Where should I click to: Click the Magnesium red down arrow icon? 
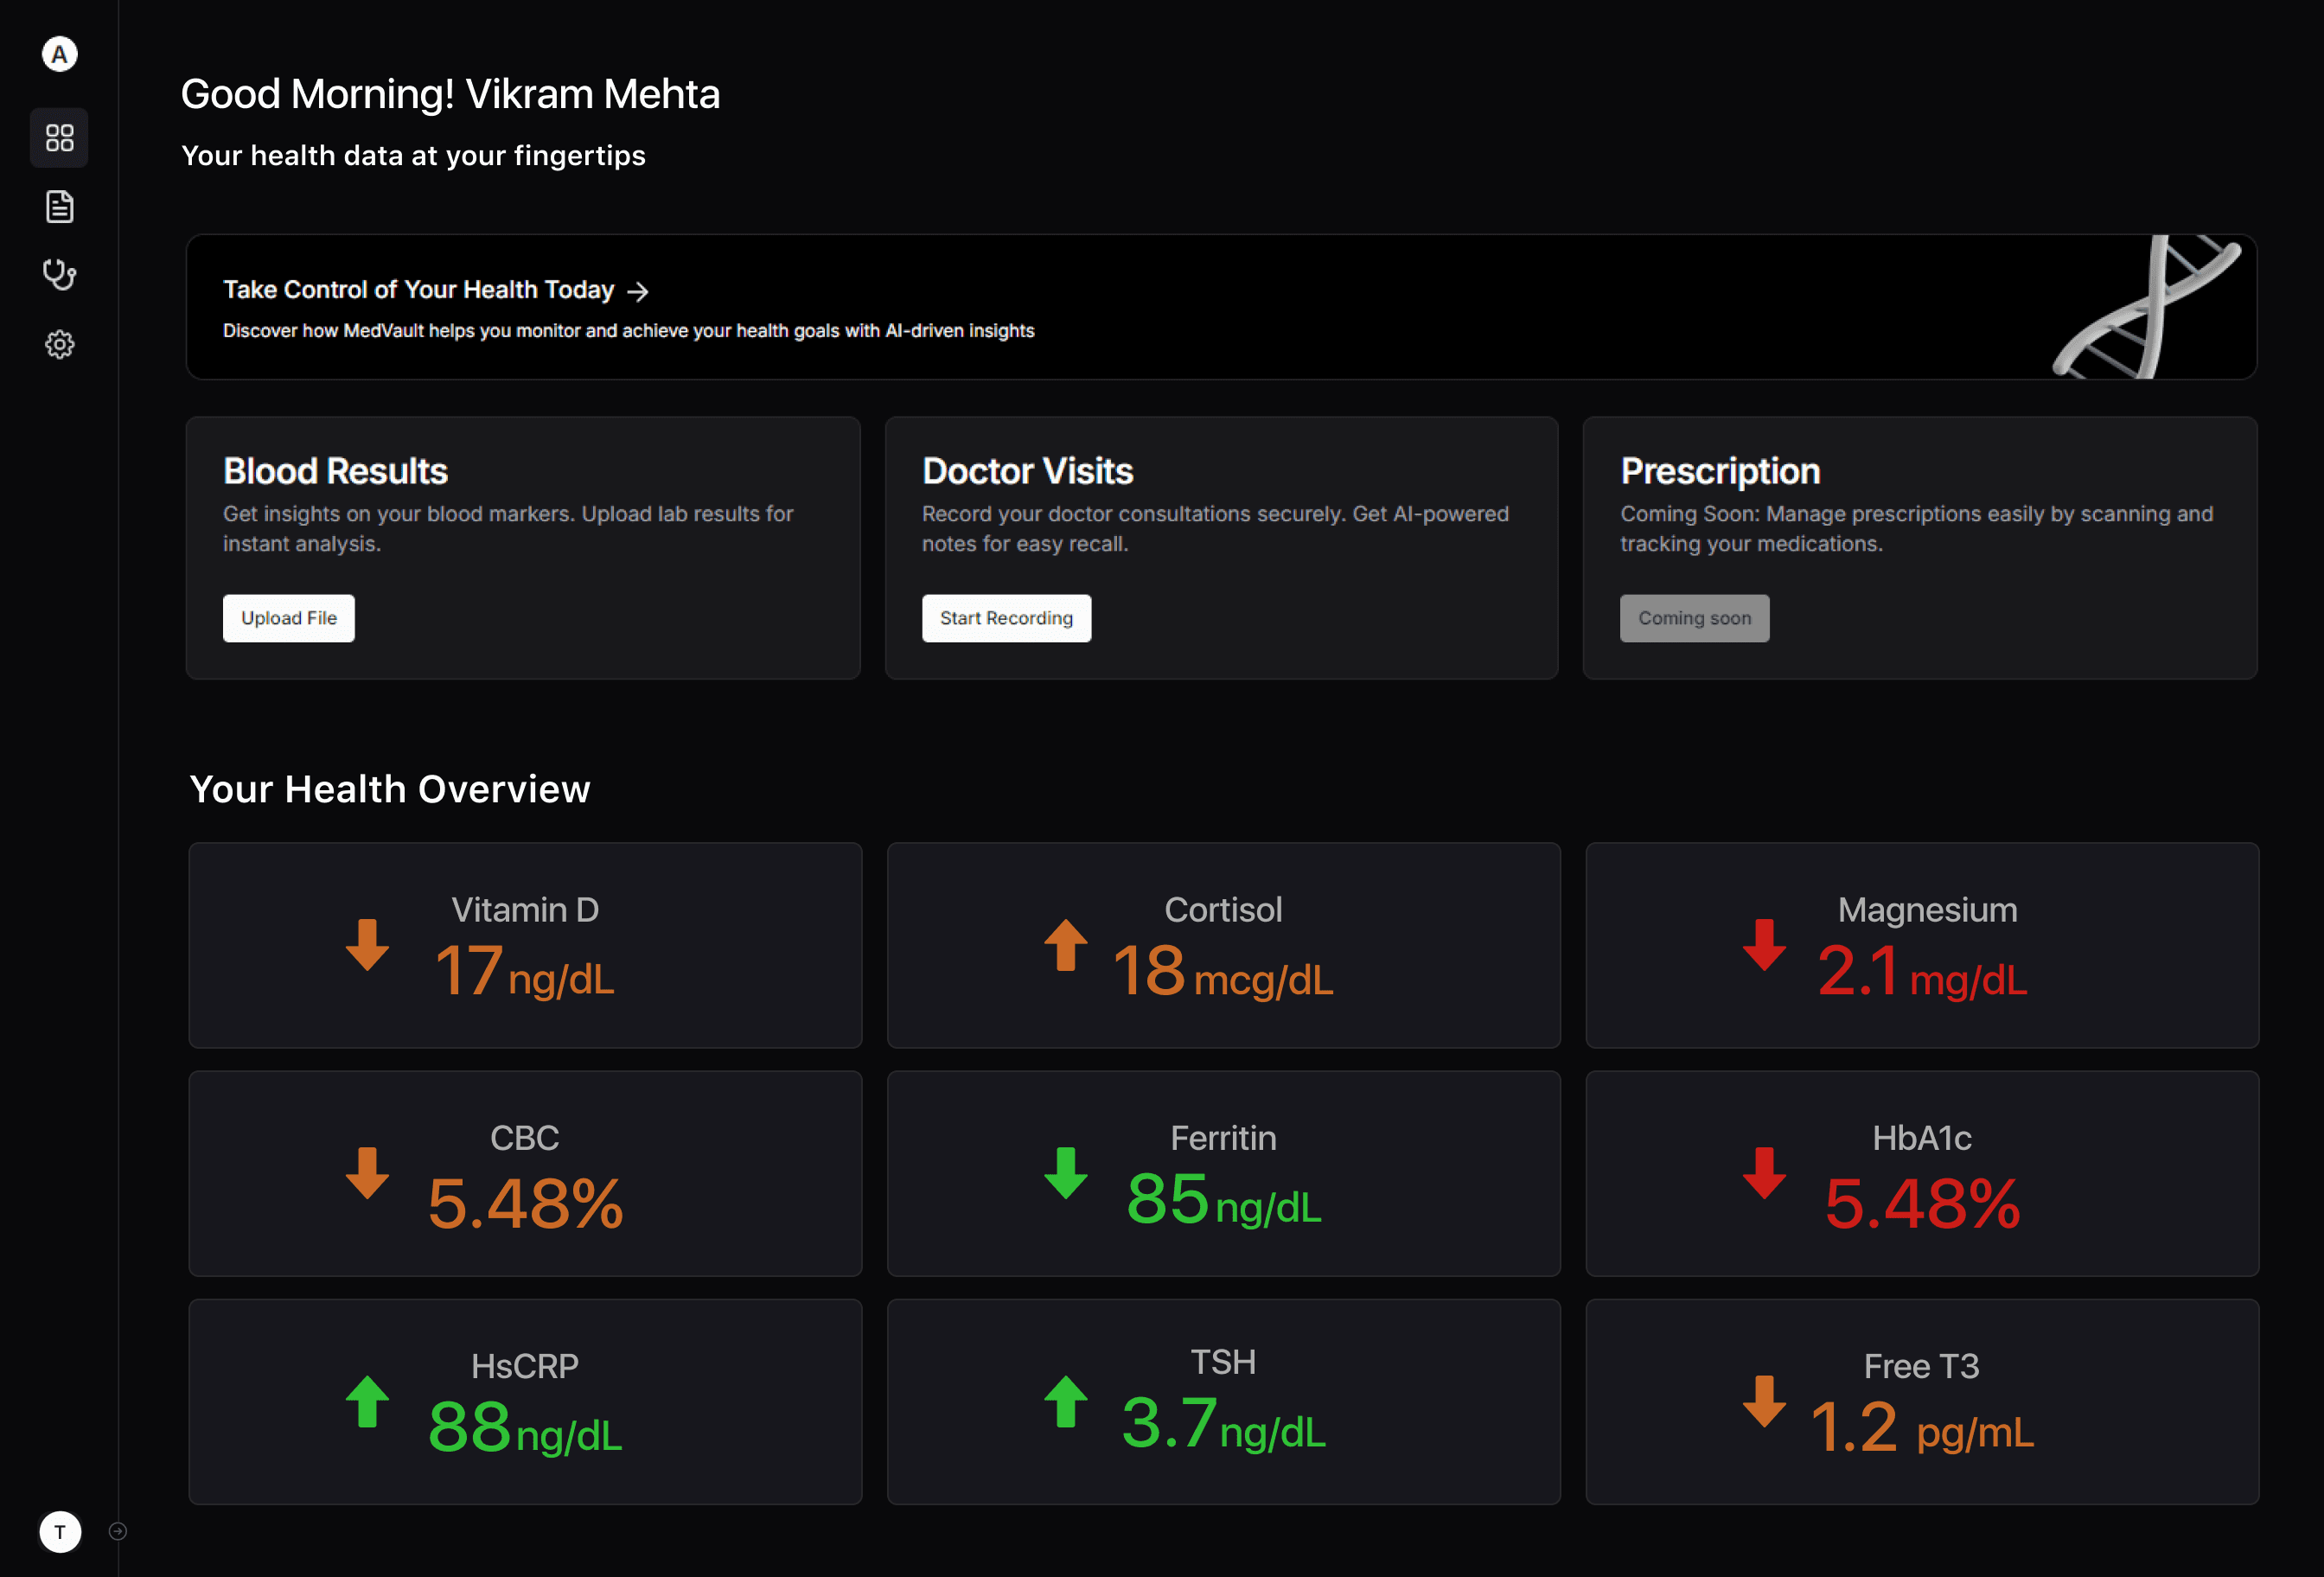pyautogui.click(x=1764, y=945)
